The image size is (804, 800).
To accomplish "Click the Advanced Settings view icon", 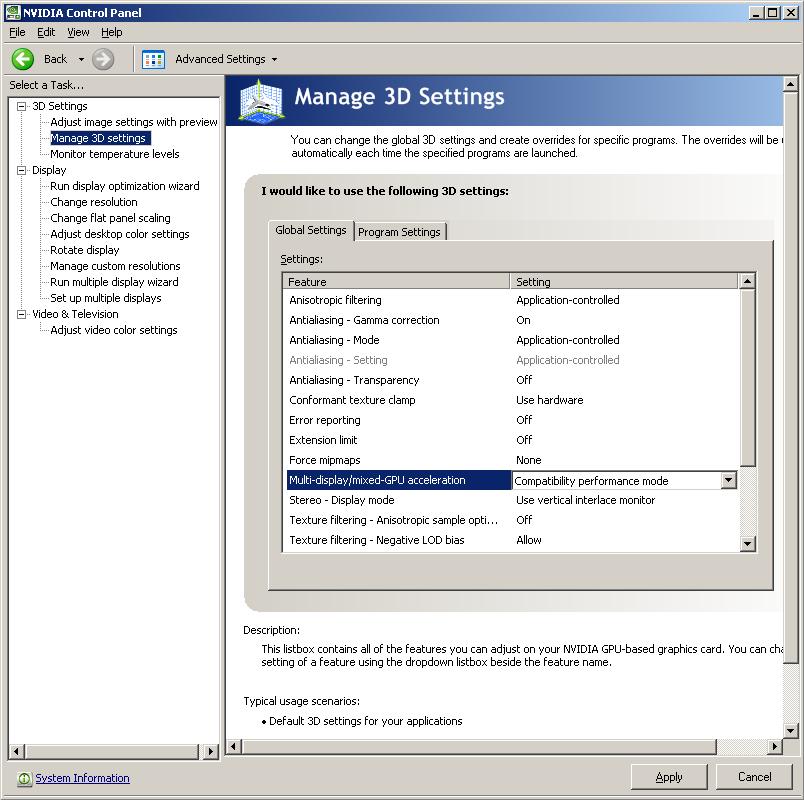I will tap(153, 59).
